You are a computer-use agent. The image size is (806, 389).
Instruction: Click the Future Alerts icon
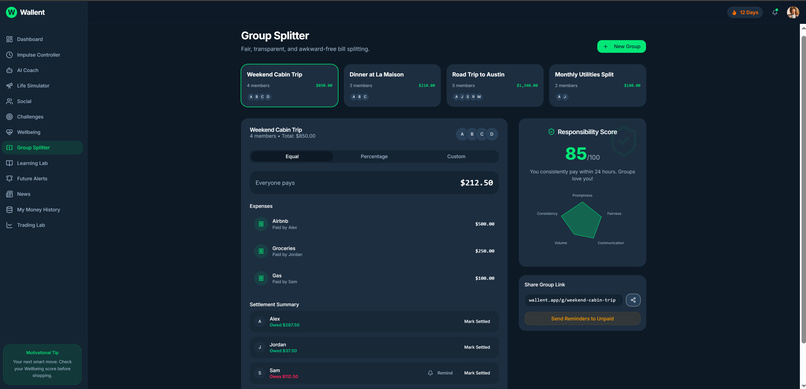[x=9, y=178]
